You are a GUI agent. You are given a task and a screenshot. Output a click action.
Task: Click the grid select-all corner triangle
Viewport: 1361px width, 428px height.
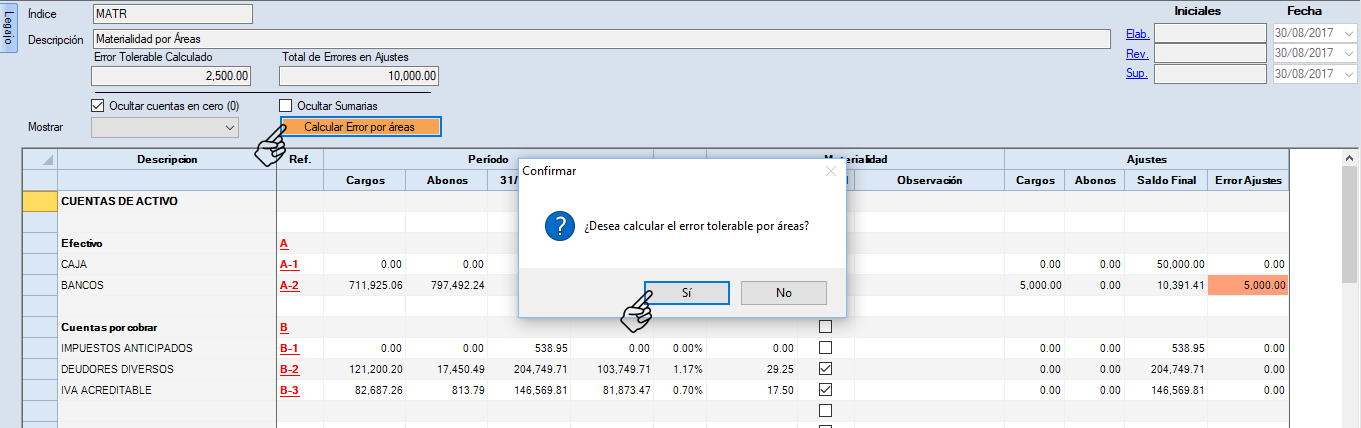point(40,160)
